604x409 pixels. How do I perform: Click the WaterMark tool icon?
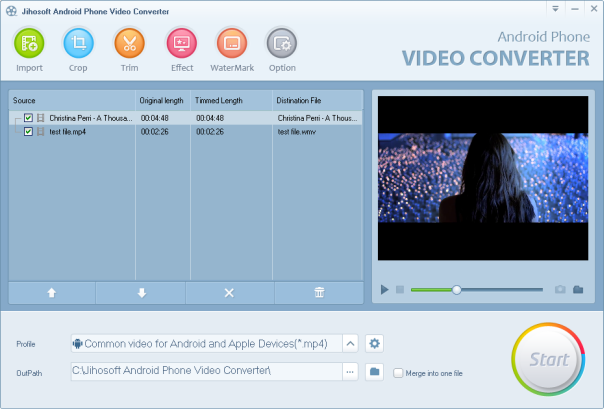(231, 44)
